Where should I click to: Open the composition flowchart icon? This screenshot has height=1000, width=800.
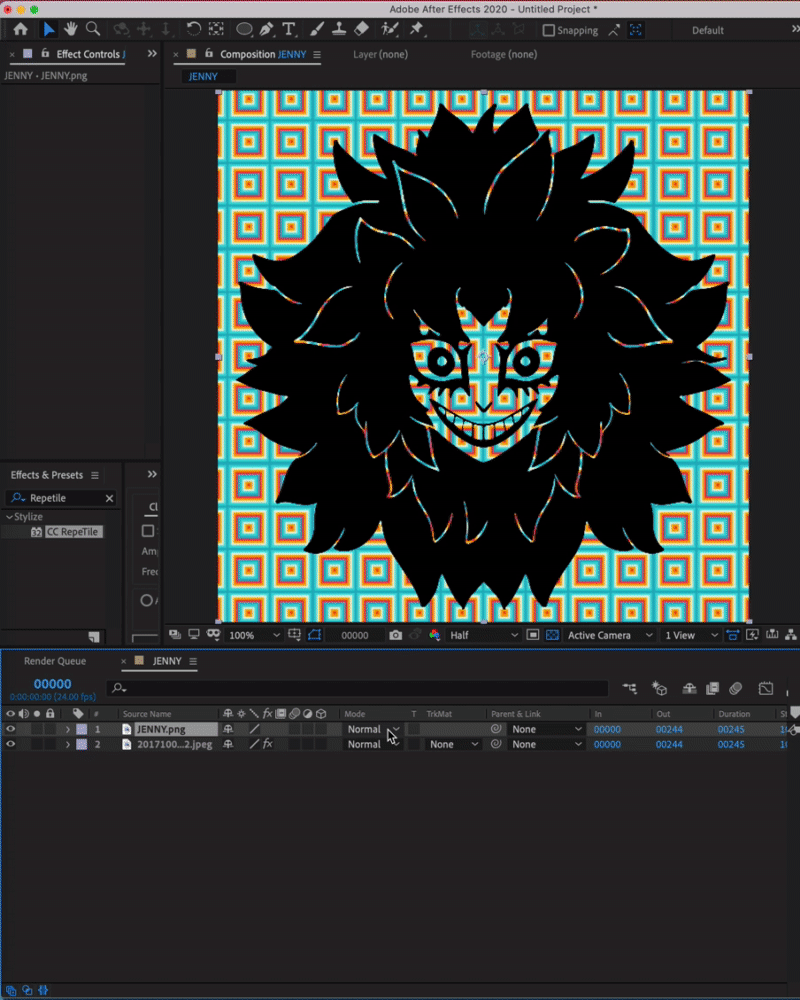coord(790,635)
